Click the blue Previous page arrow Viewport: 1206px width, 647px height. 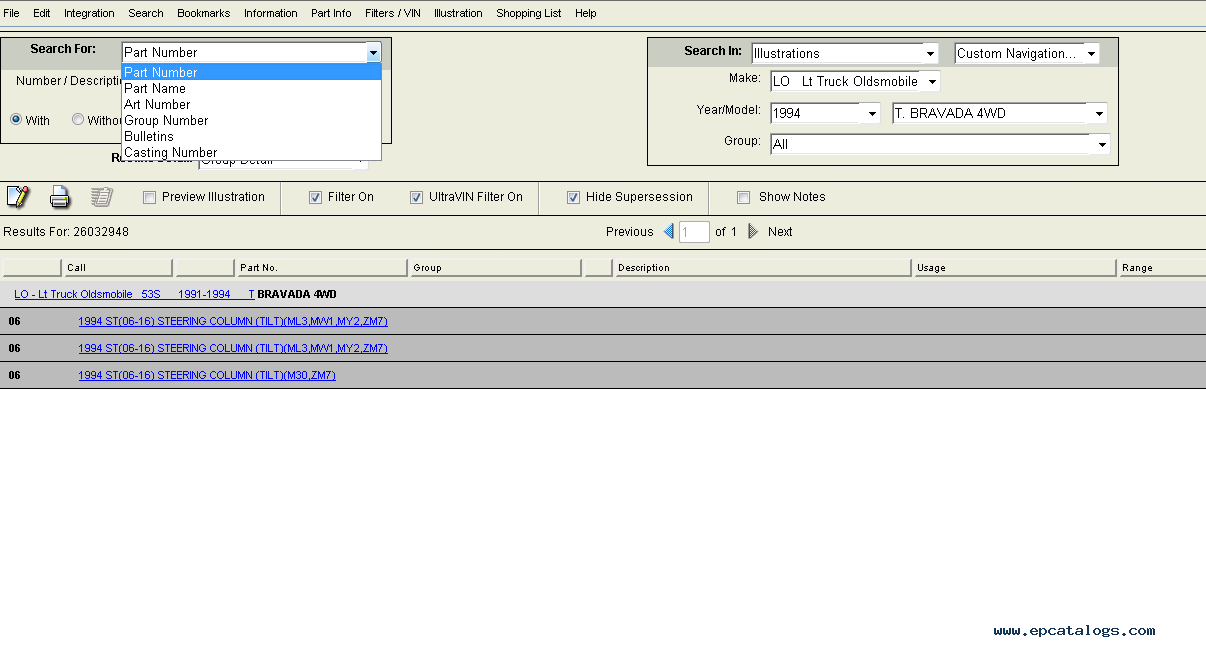(668, 232)
